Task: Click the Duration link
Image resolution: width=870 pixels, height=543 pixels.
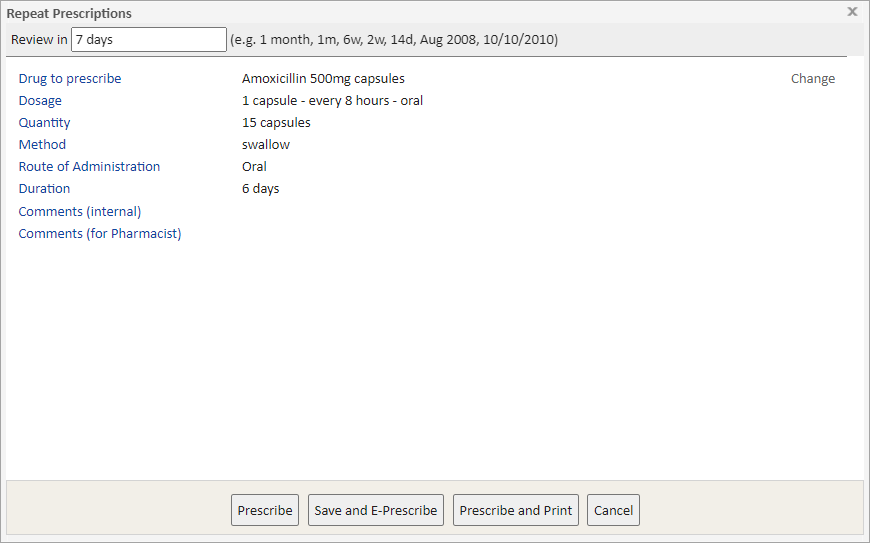Action: (x=44, y=189)
